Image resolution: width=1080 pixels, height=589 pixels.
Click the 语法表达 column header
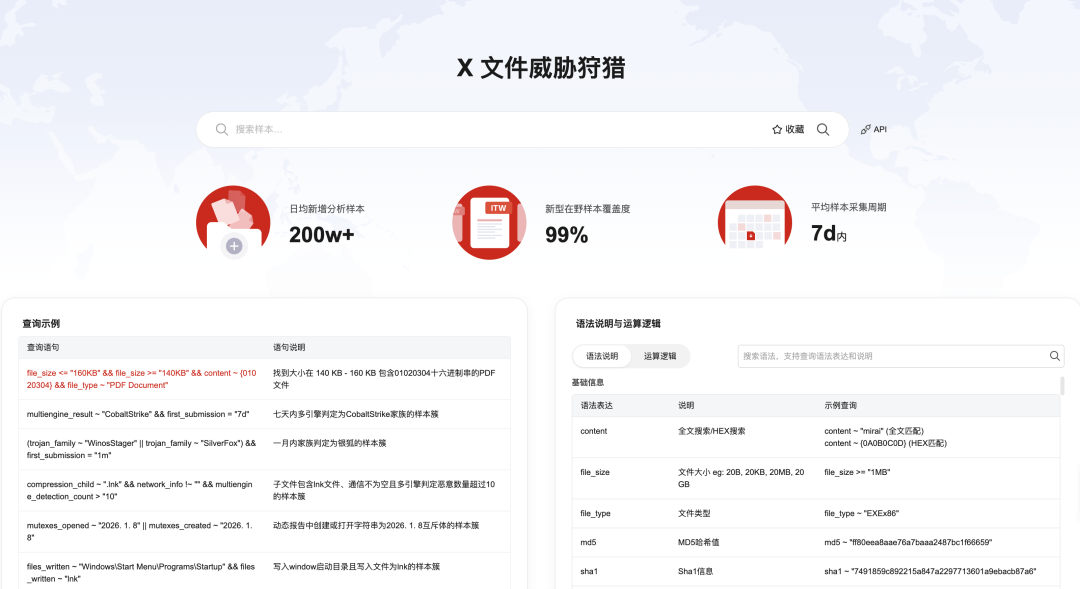[x=596, y=405]
